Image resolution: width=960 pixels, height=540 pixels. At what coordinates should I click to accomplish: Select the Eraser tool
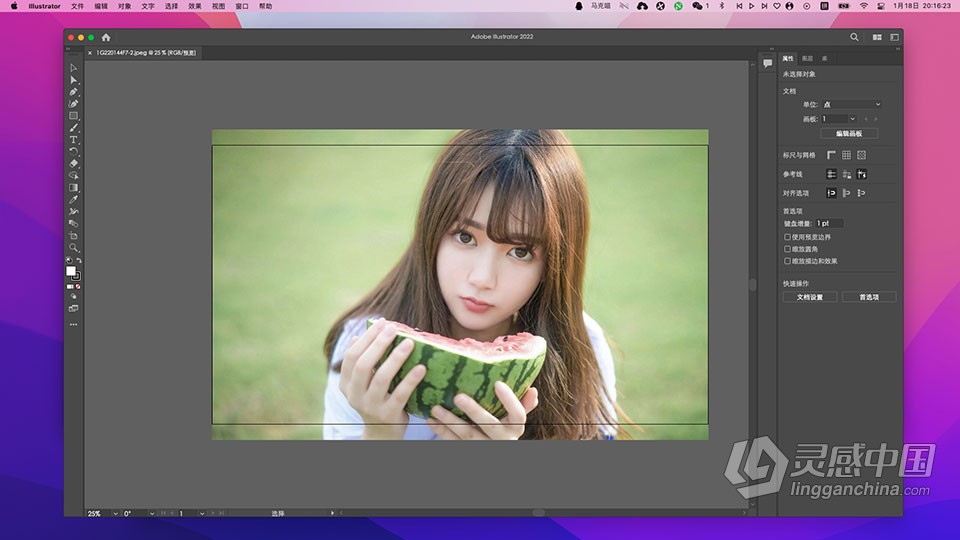(x=73, y=163)
